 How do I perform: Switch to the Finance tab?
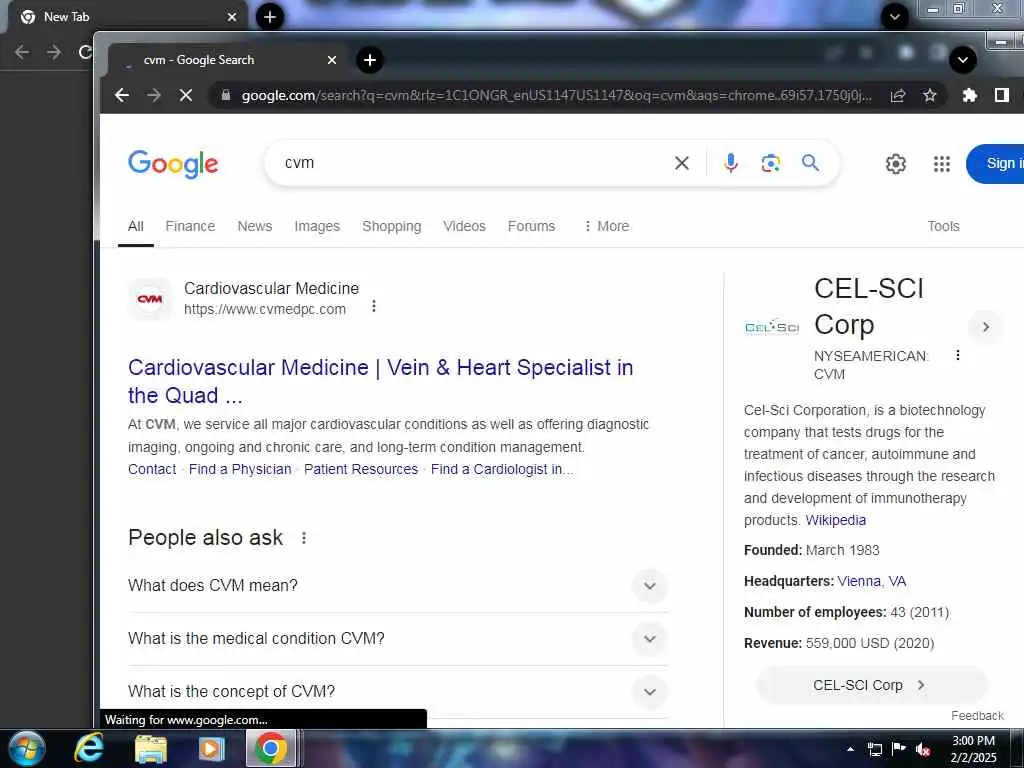click(x=190, y=226)
